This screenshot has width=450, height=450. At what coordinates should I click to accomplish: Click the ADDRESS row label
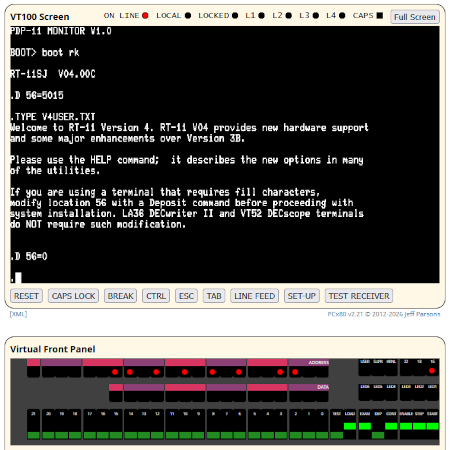click(319, 362)
